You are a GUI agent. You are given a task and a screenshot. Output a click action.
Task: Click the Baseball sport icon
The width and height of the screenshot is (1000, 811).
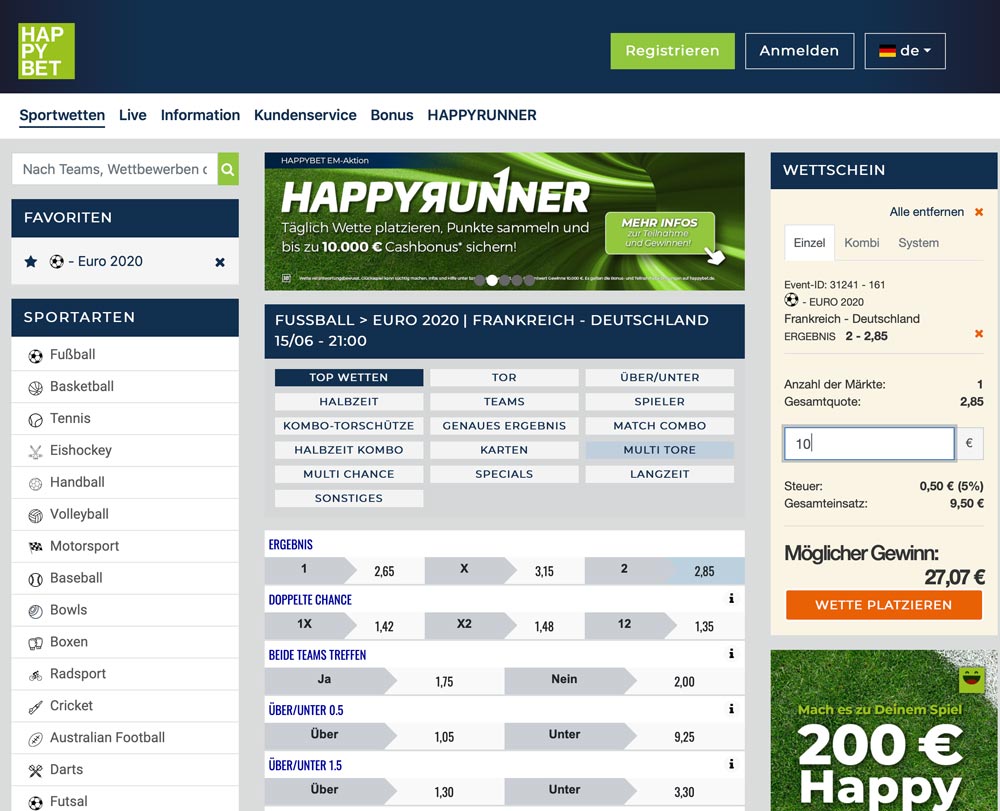coord(36,579)
